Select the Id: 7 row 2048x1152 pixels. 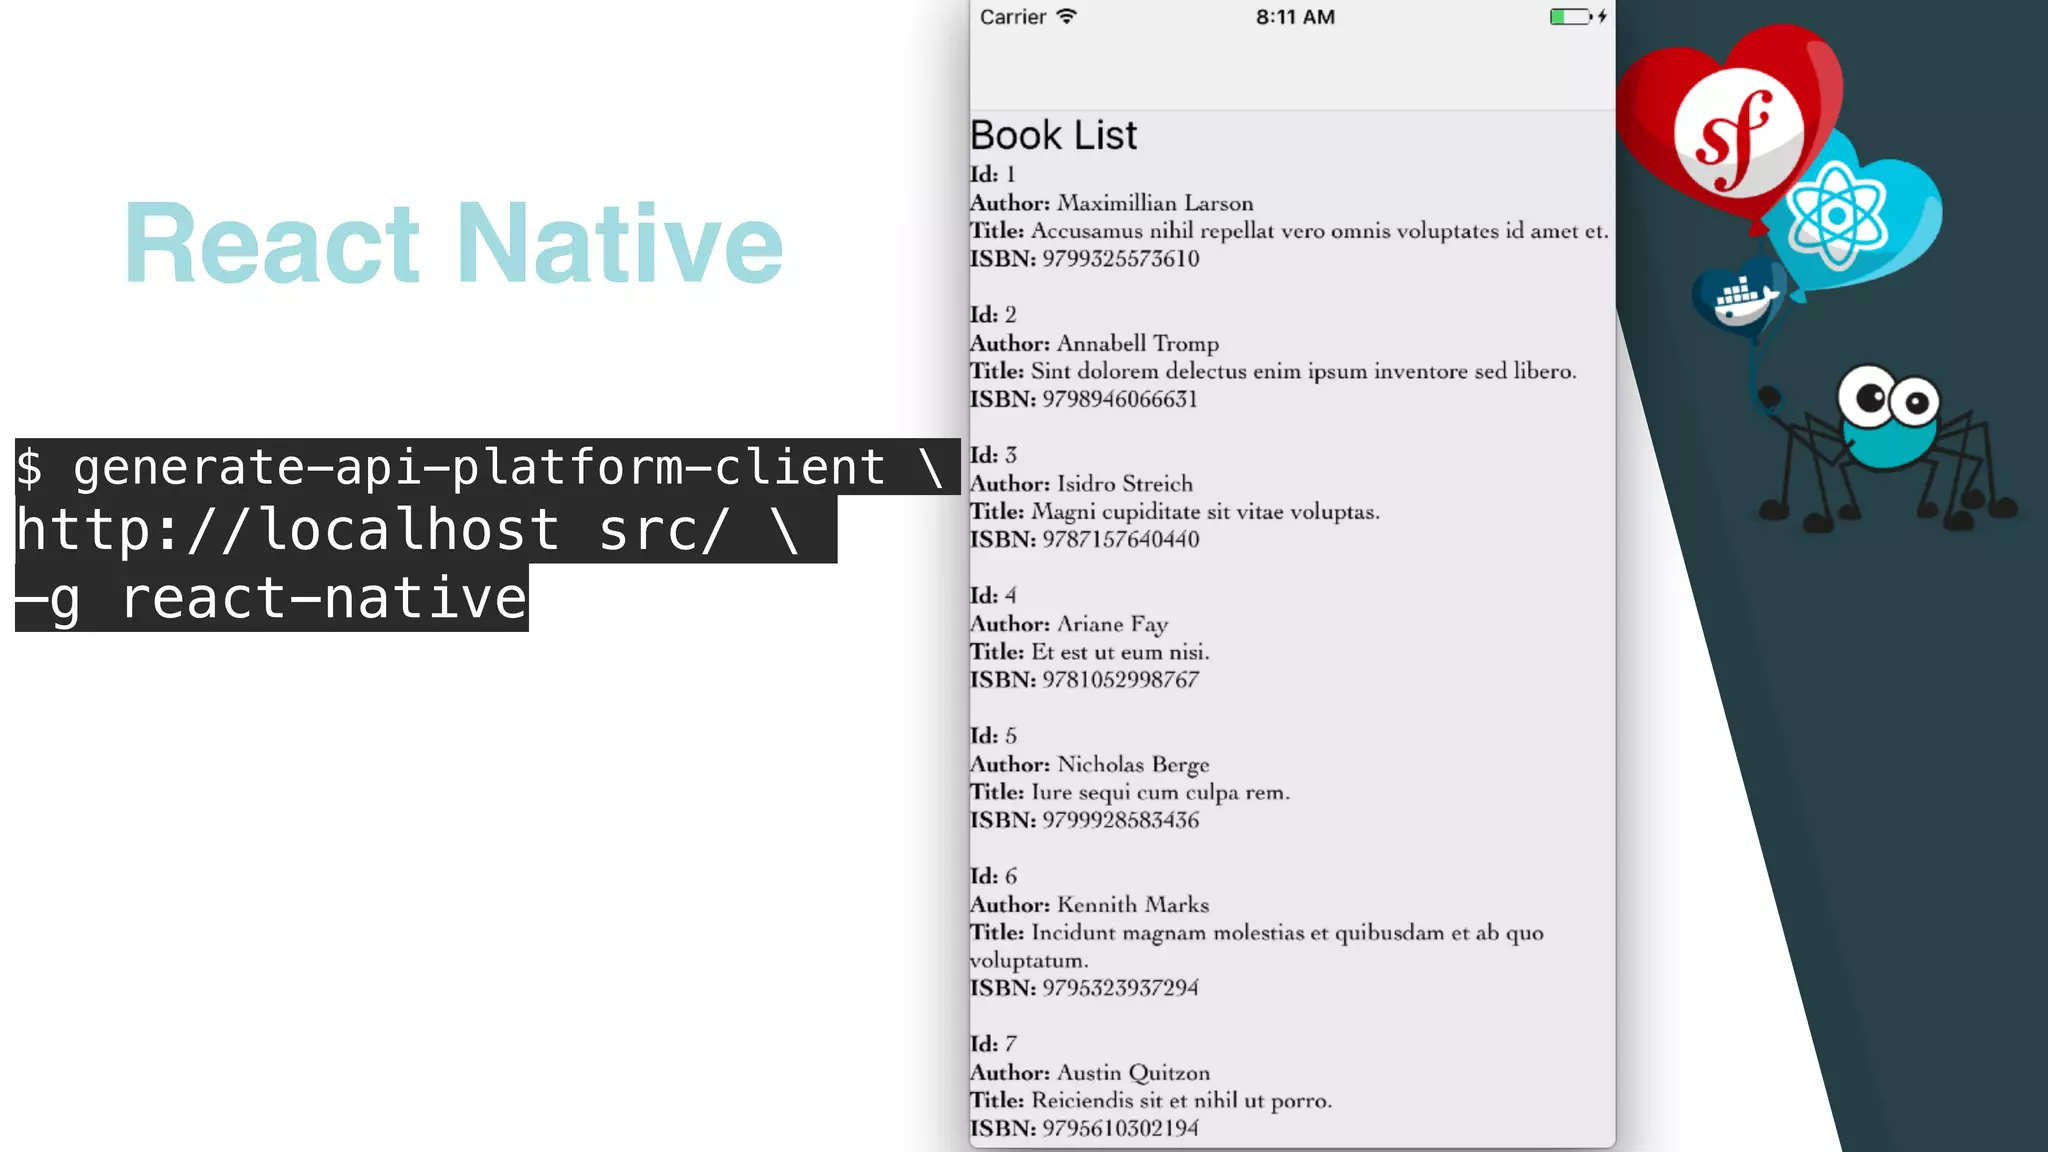point(993,1044)
